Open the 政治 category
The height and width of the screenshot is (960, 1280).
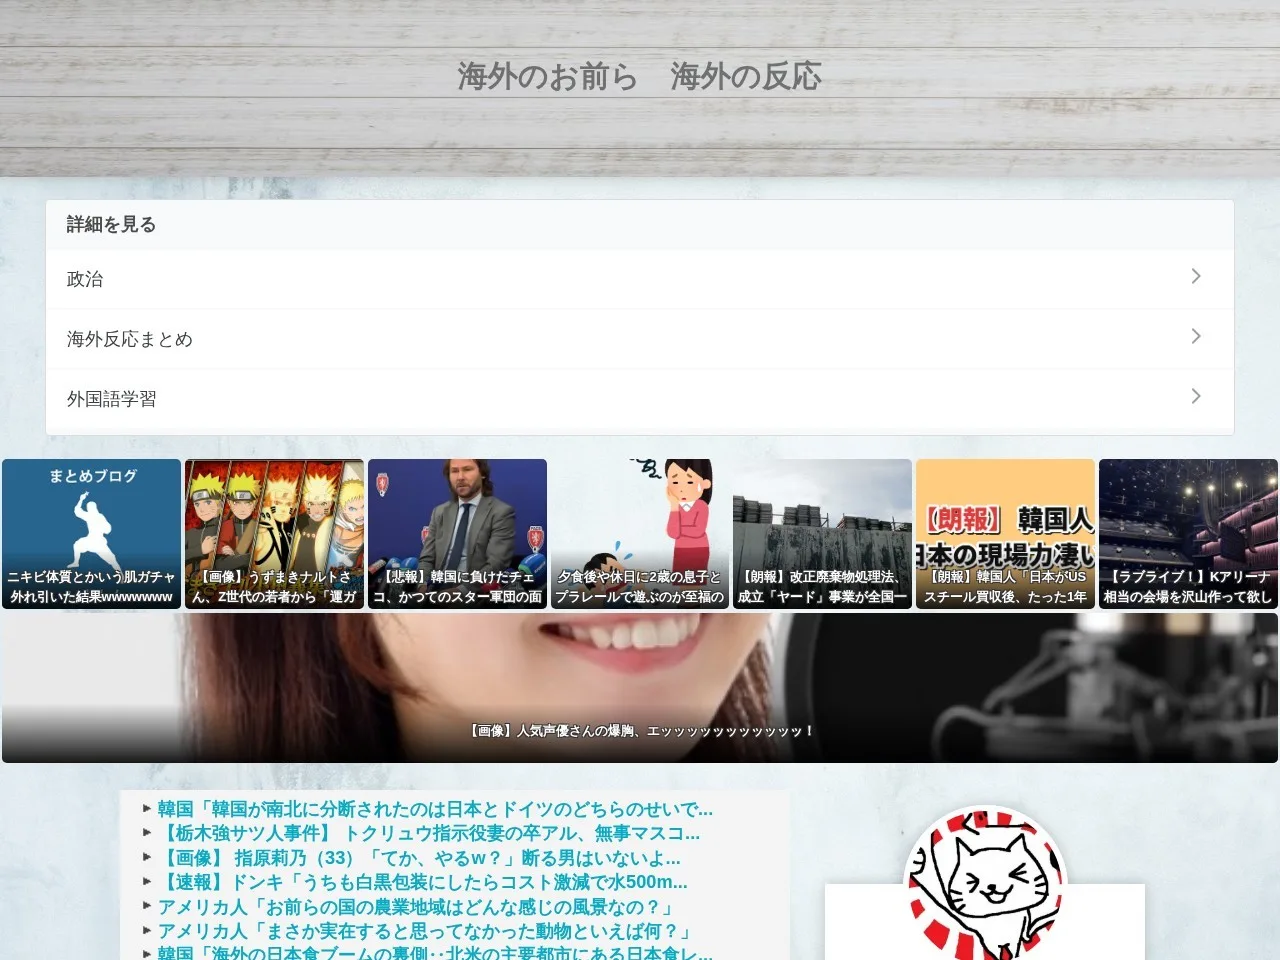tap(640, 279)
